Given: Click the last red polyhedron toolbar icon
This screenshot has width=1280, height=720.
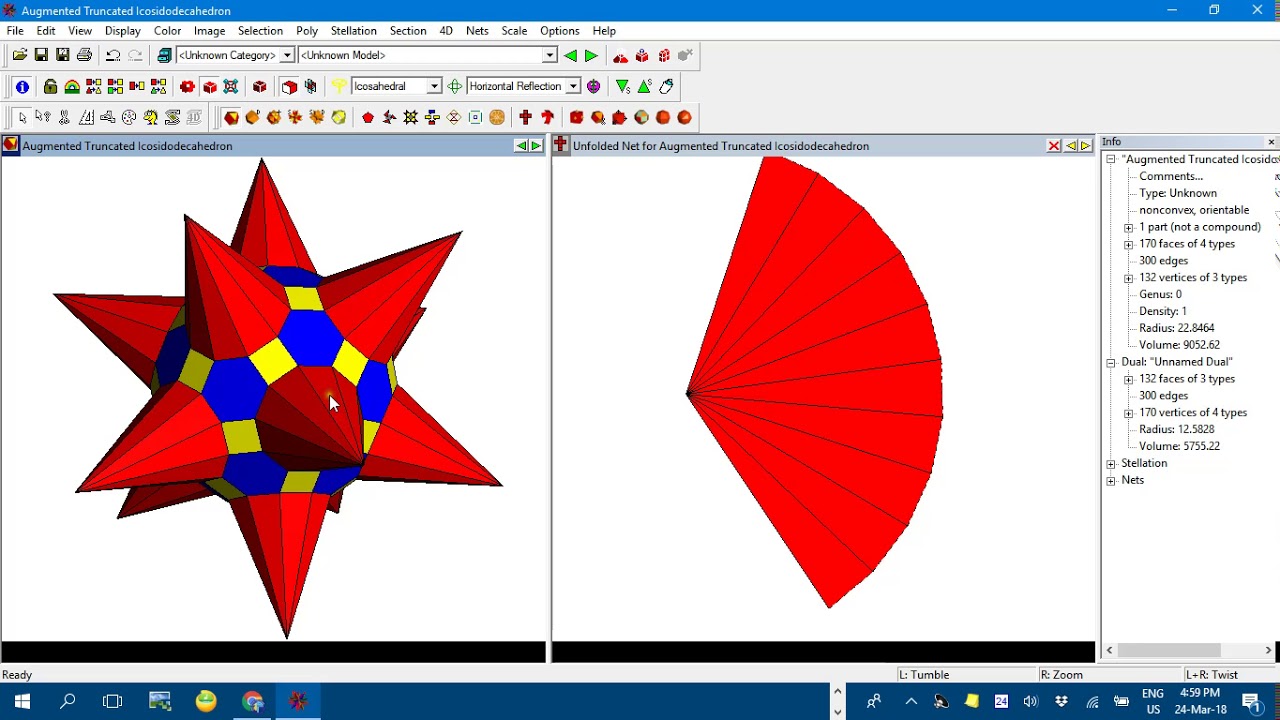Looking at the screenshot, I should [684, 118].
